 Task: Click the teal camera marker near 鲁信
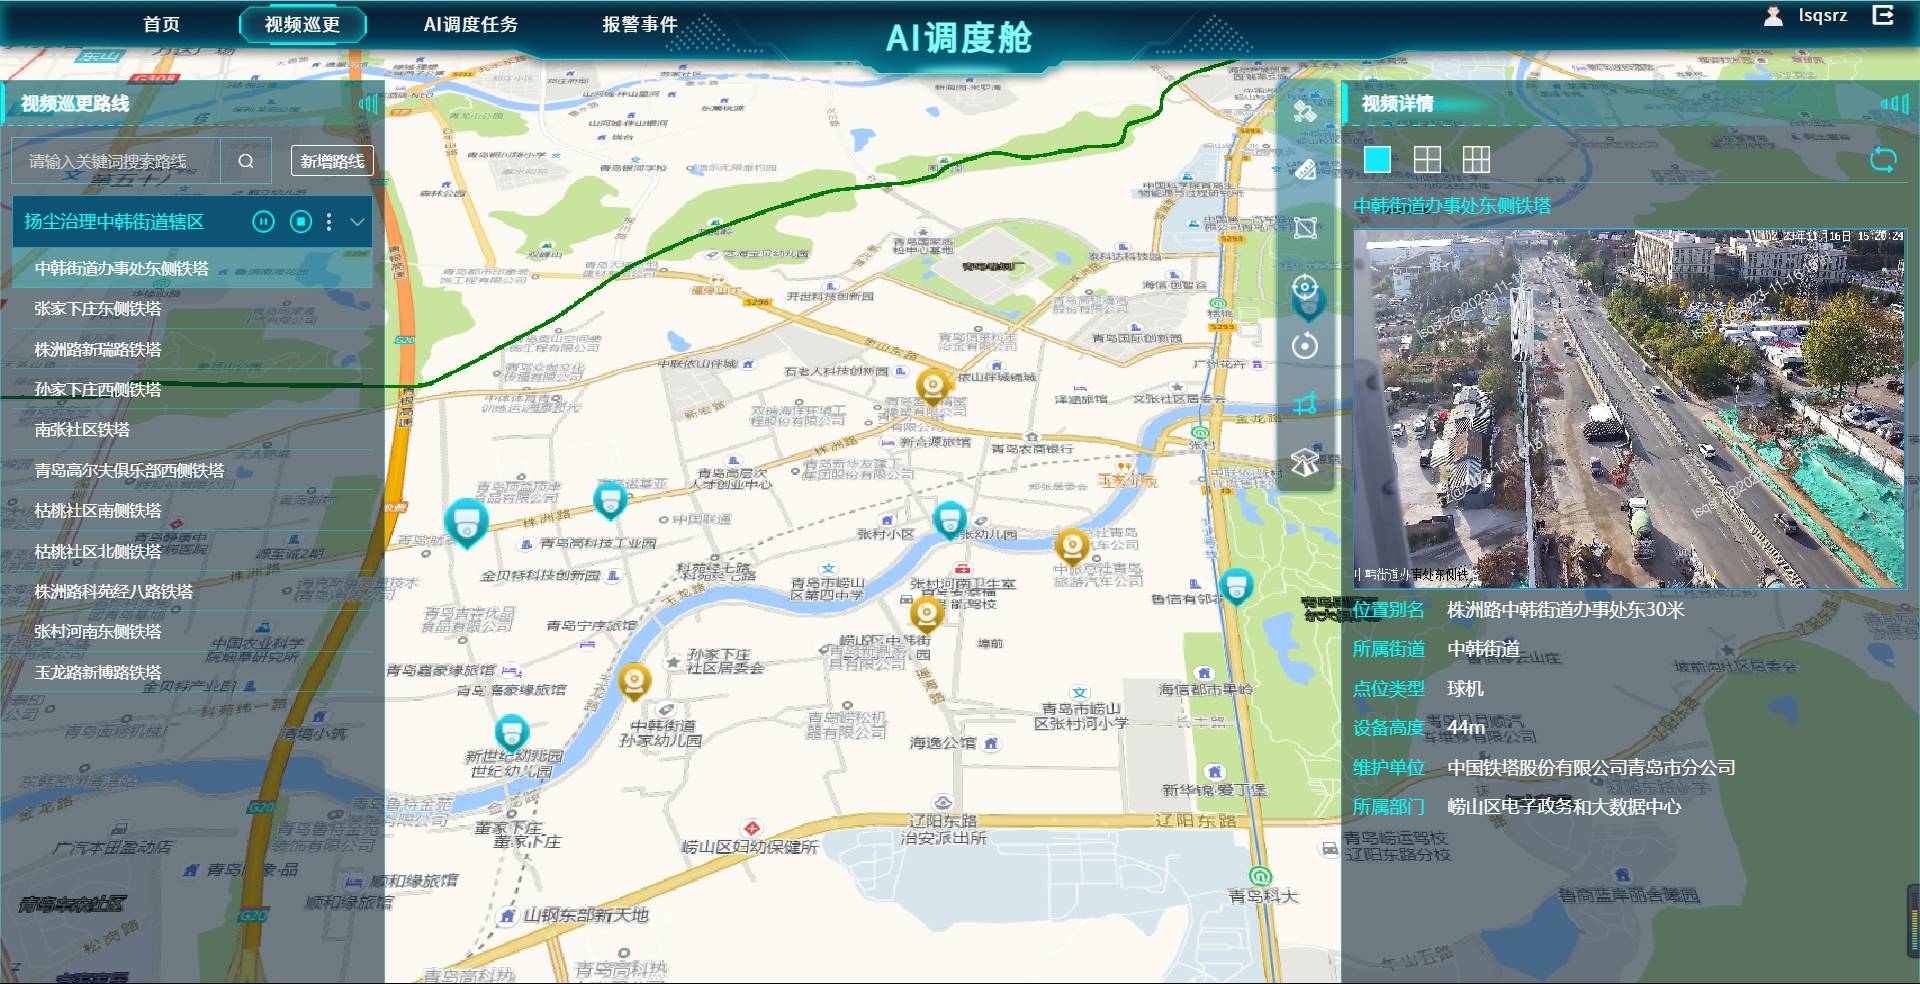pos(1236,586)
